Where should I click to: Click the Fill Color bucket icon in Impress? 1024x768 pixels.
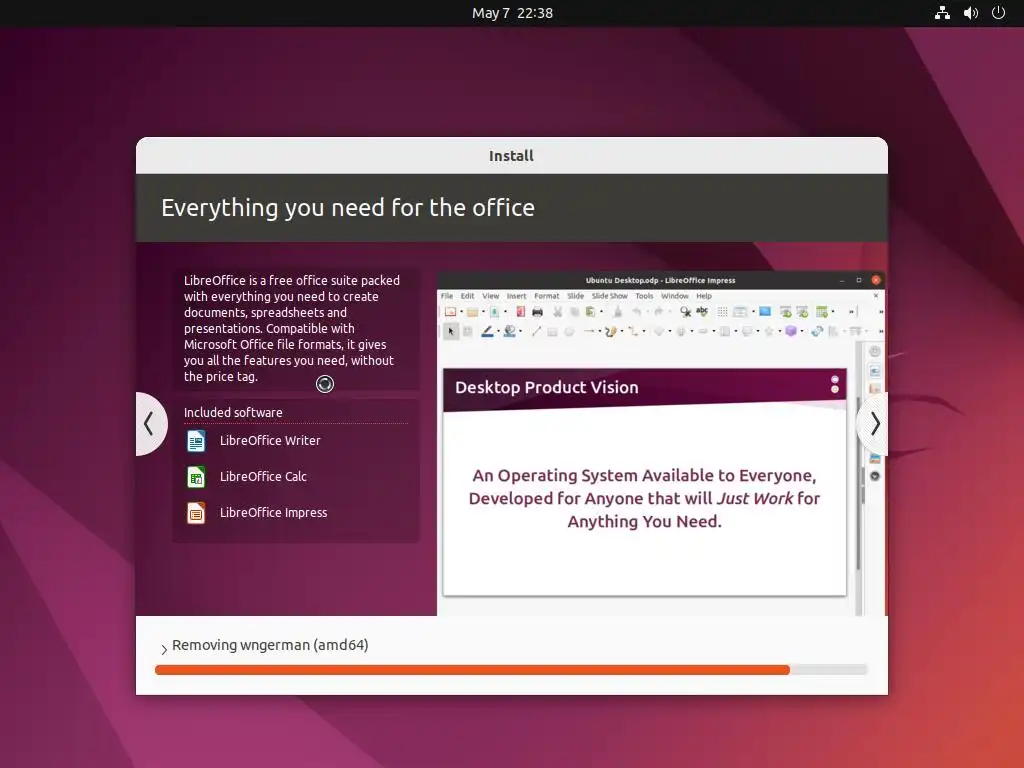click(x=509, y=331)
